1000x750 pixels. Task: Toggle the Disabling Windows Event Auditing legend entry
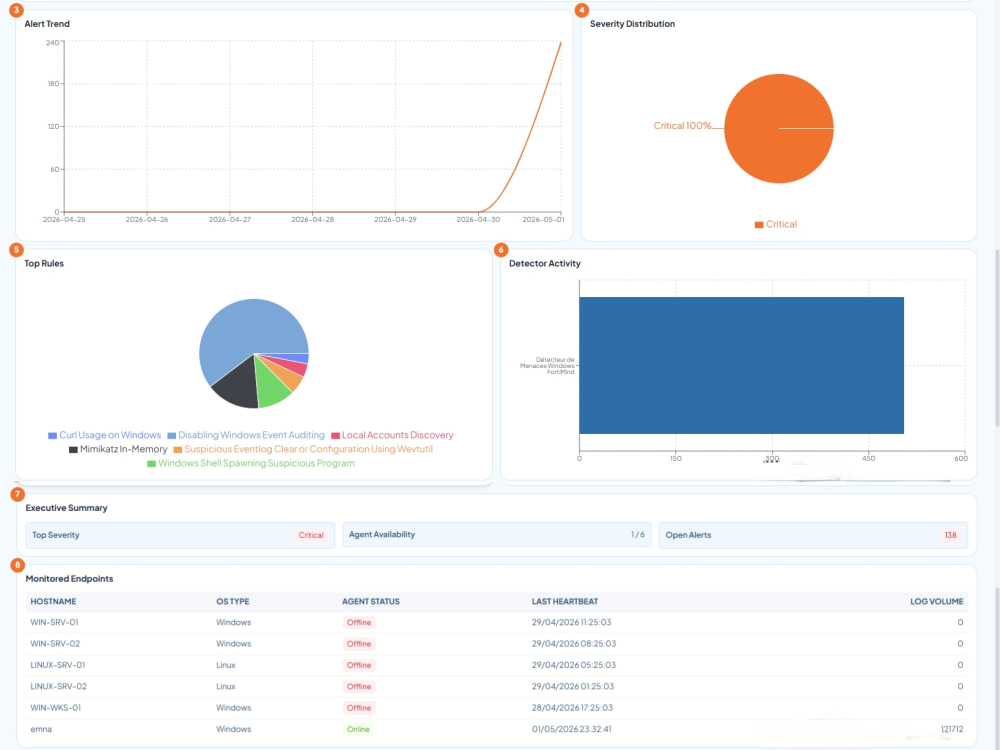tap(246, 435)
